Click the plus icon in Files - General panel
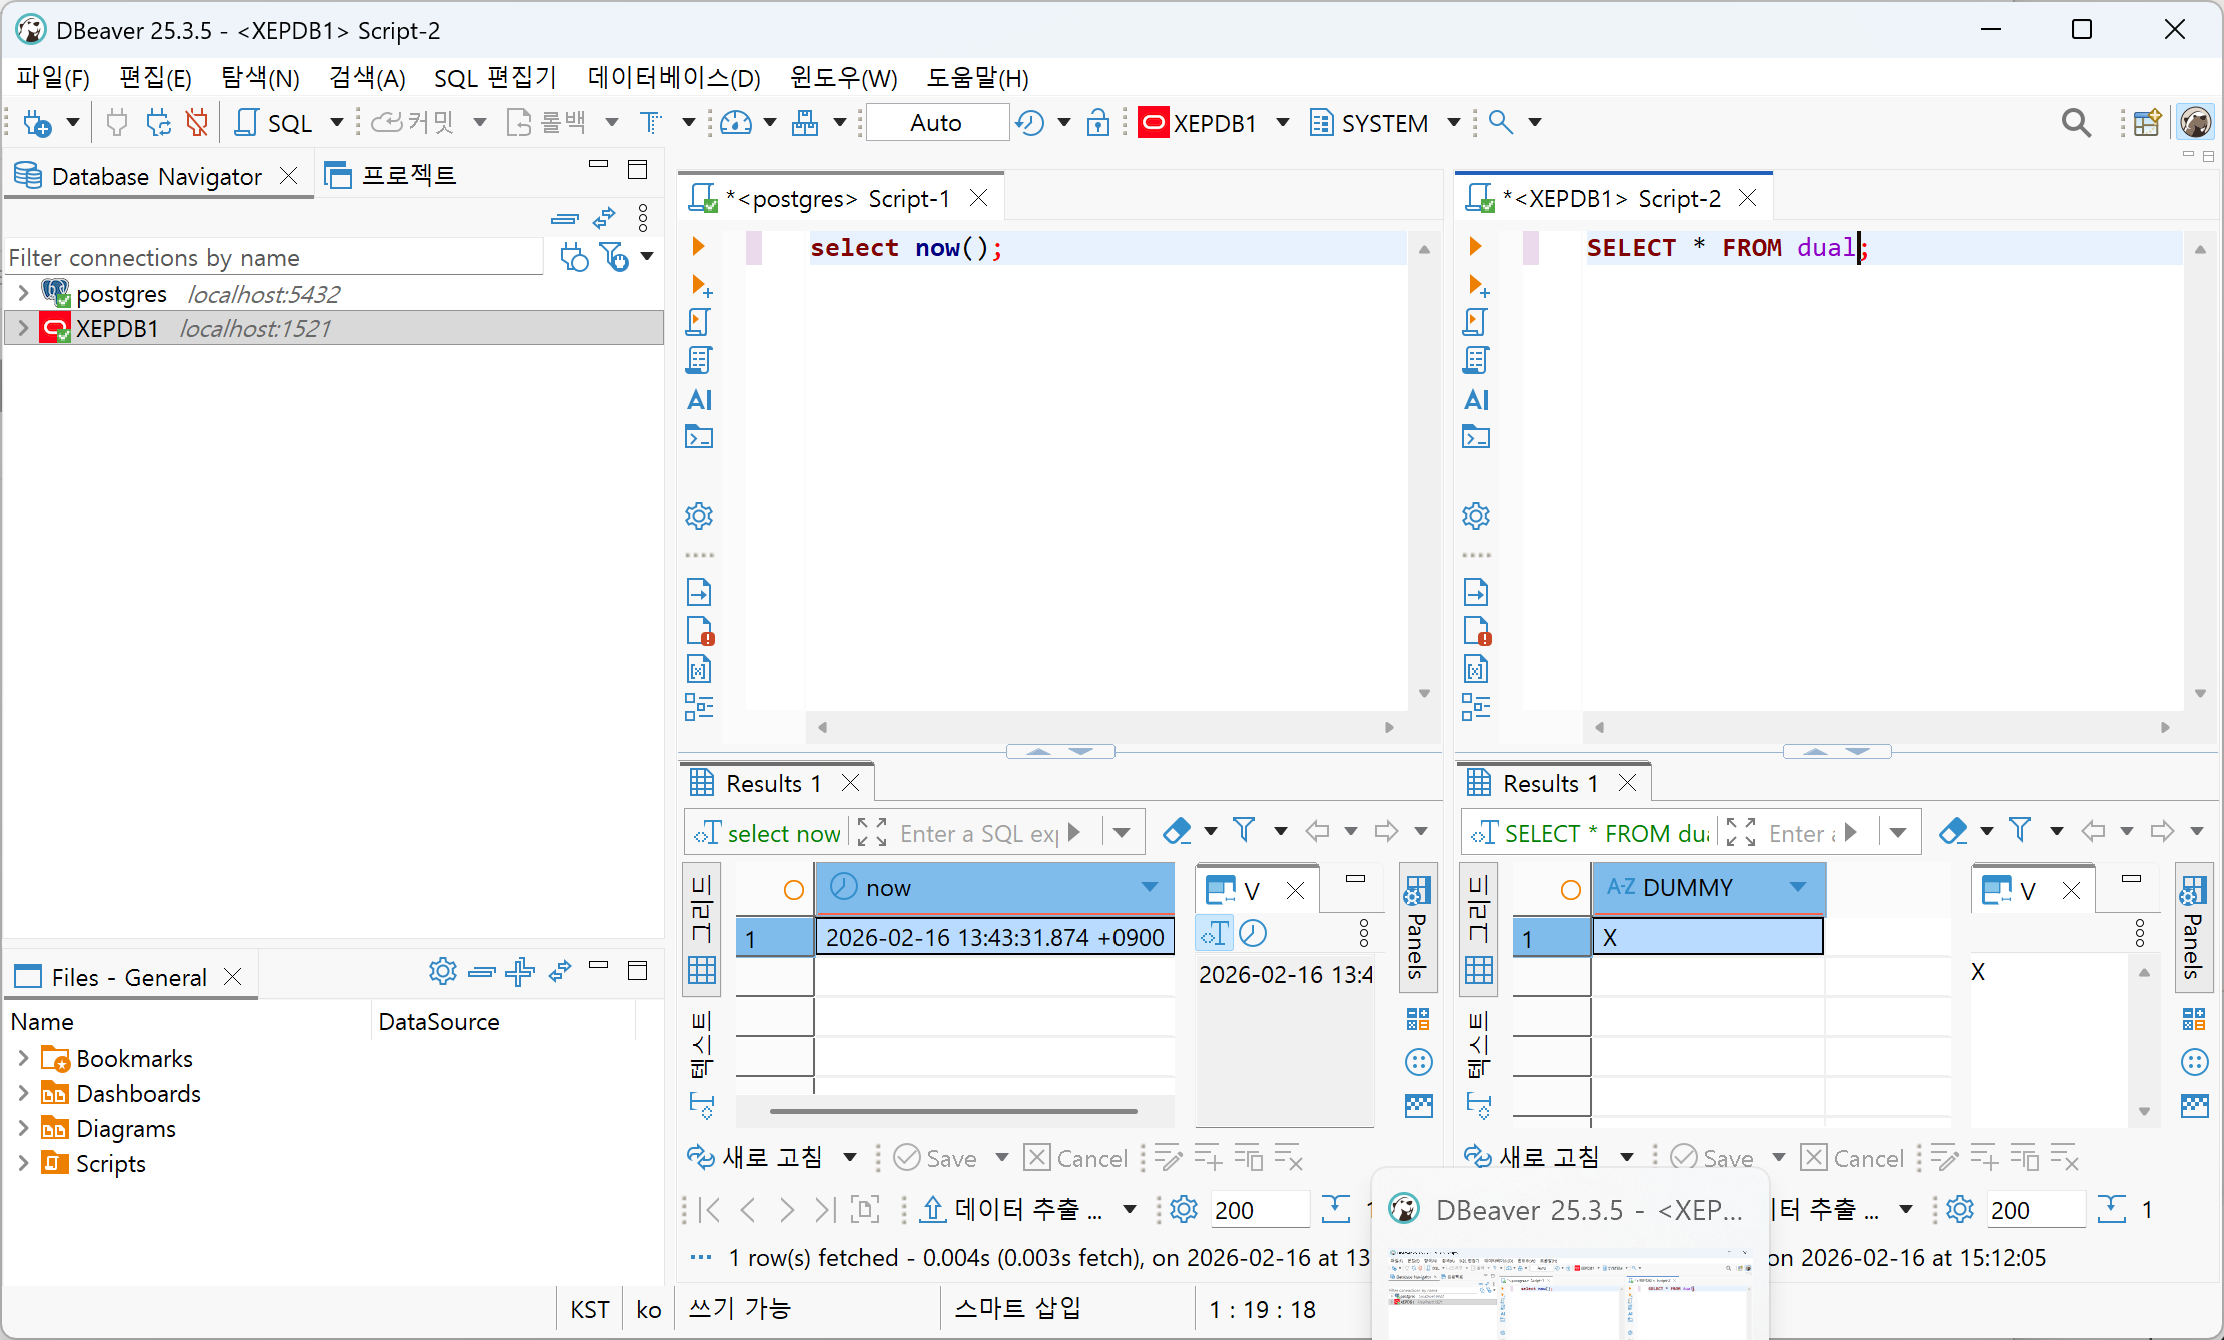Screen dimensions: 2224x1340 tap(520, 971)
